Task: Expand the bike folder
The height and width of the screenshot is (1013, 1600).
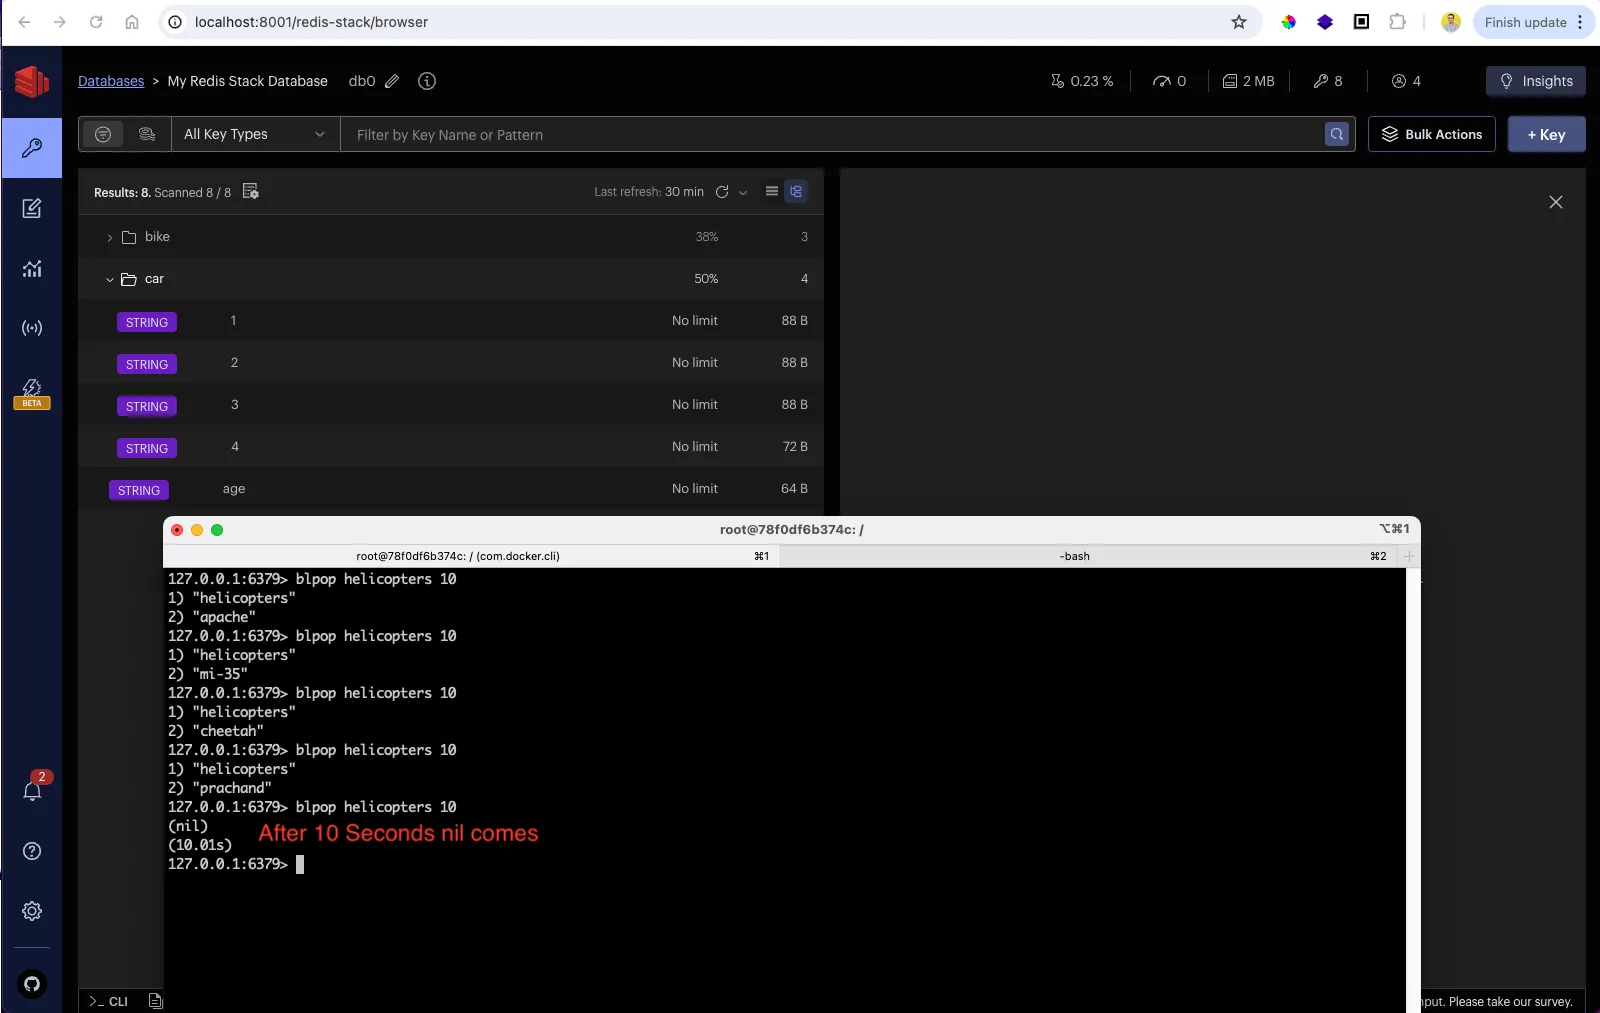Action: point(451,237)
